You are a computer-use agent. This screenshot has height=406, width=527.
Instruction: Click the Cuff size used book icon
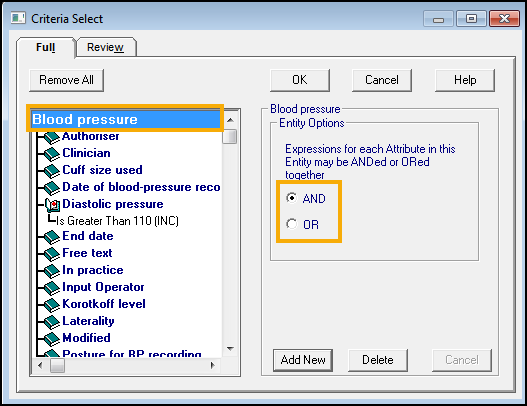click(52, 171)
